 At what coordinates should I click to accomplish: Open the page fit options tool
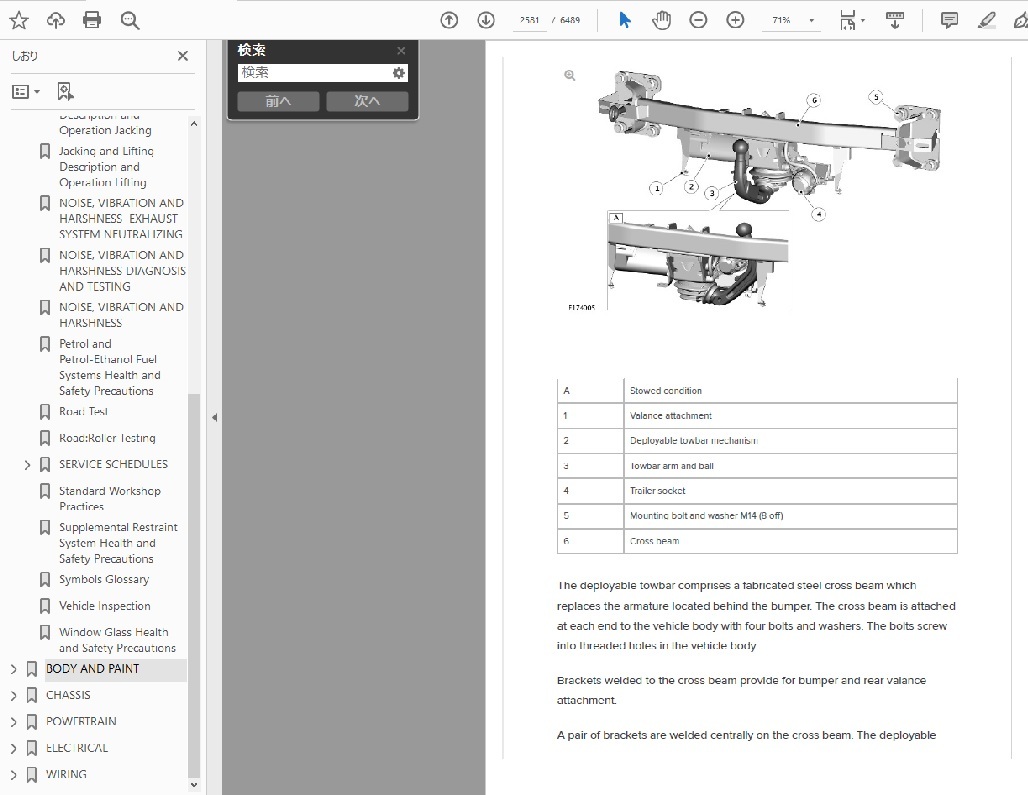(x=851, y=20)
